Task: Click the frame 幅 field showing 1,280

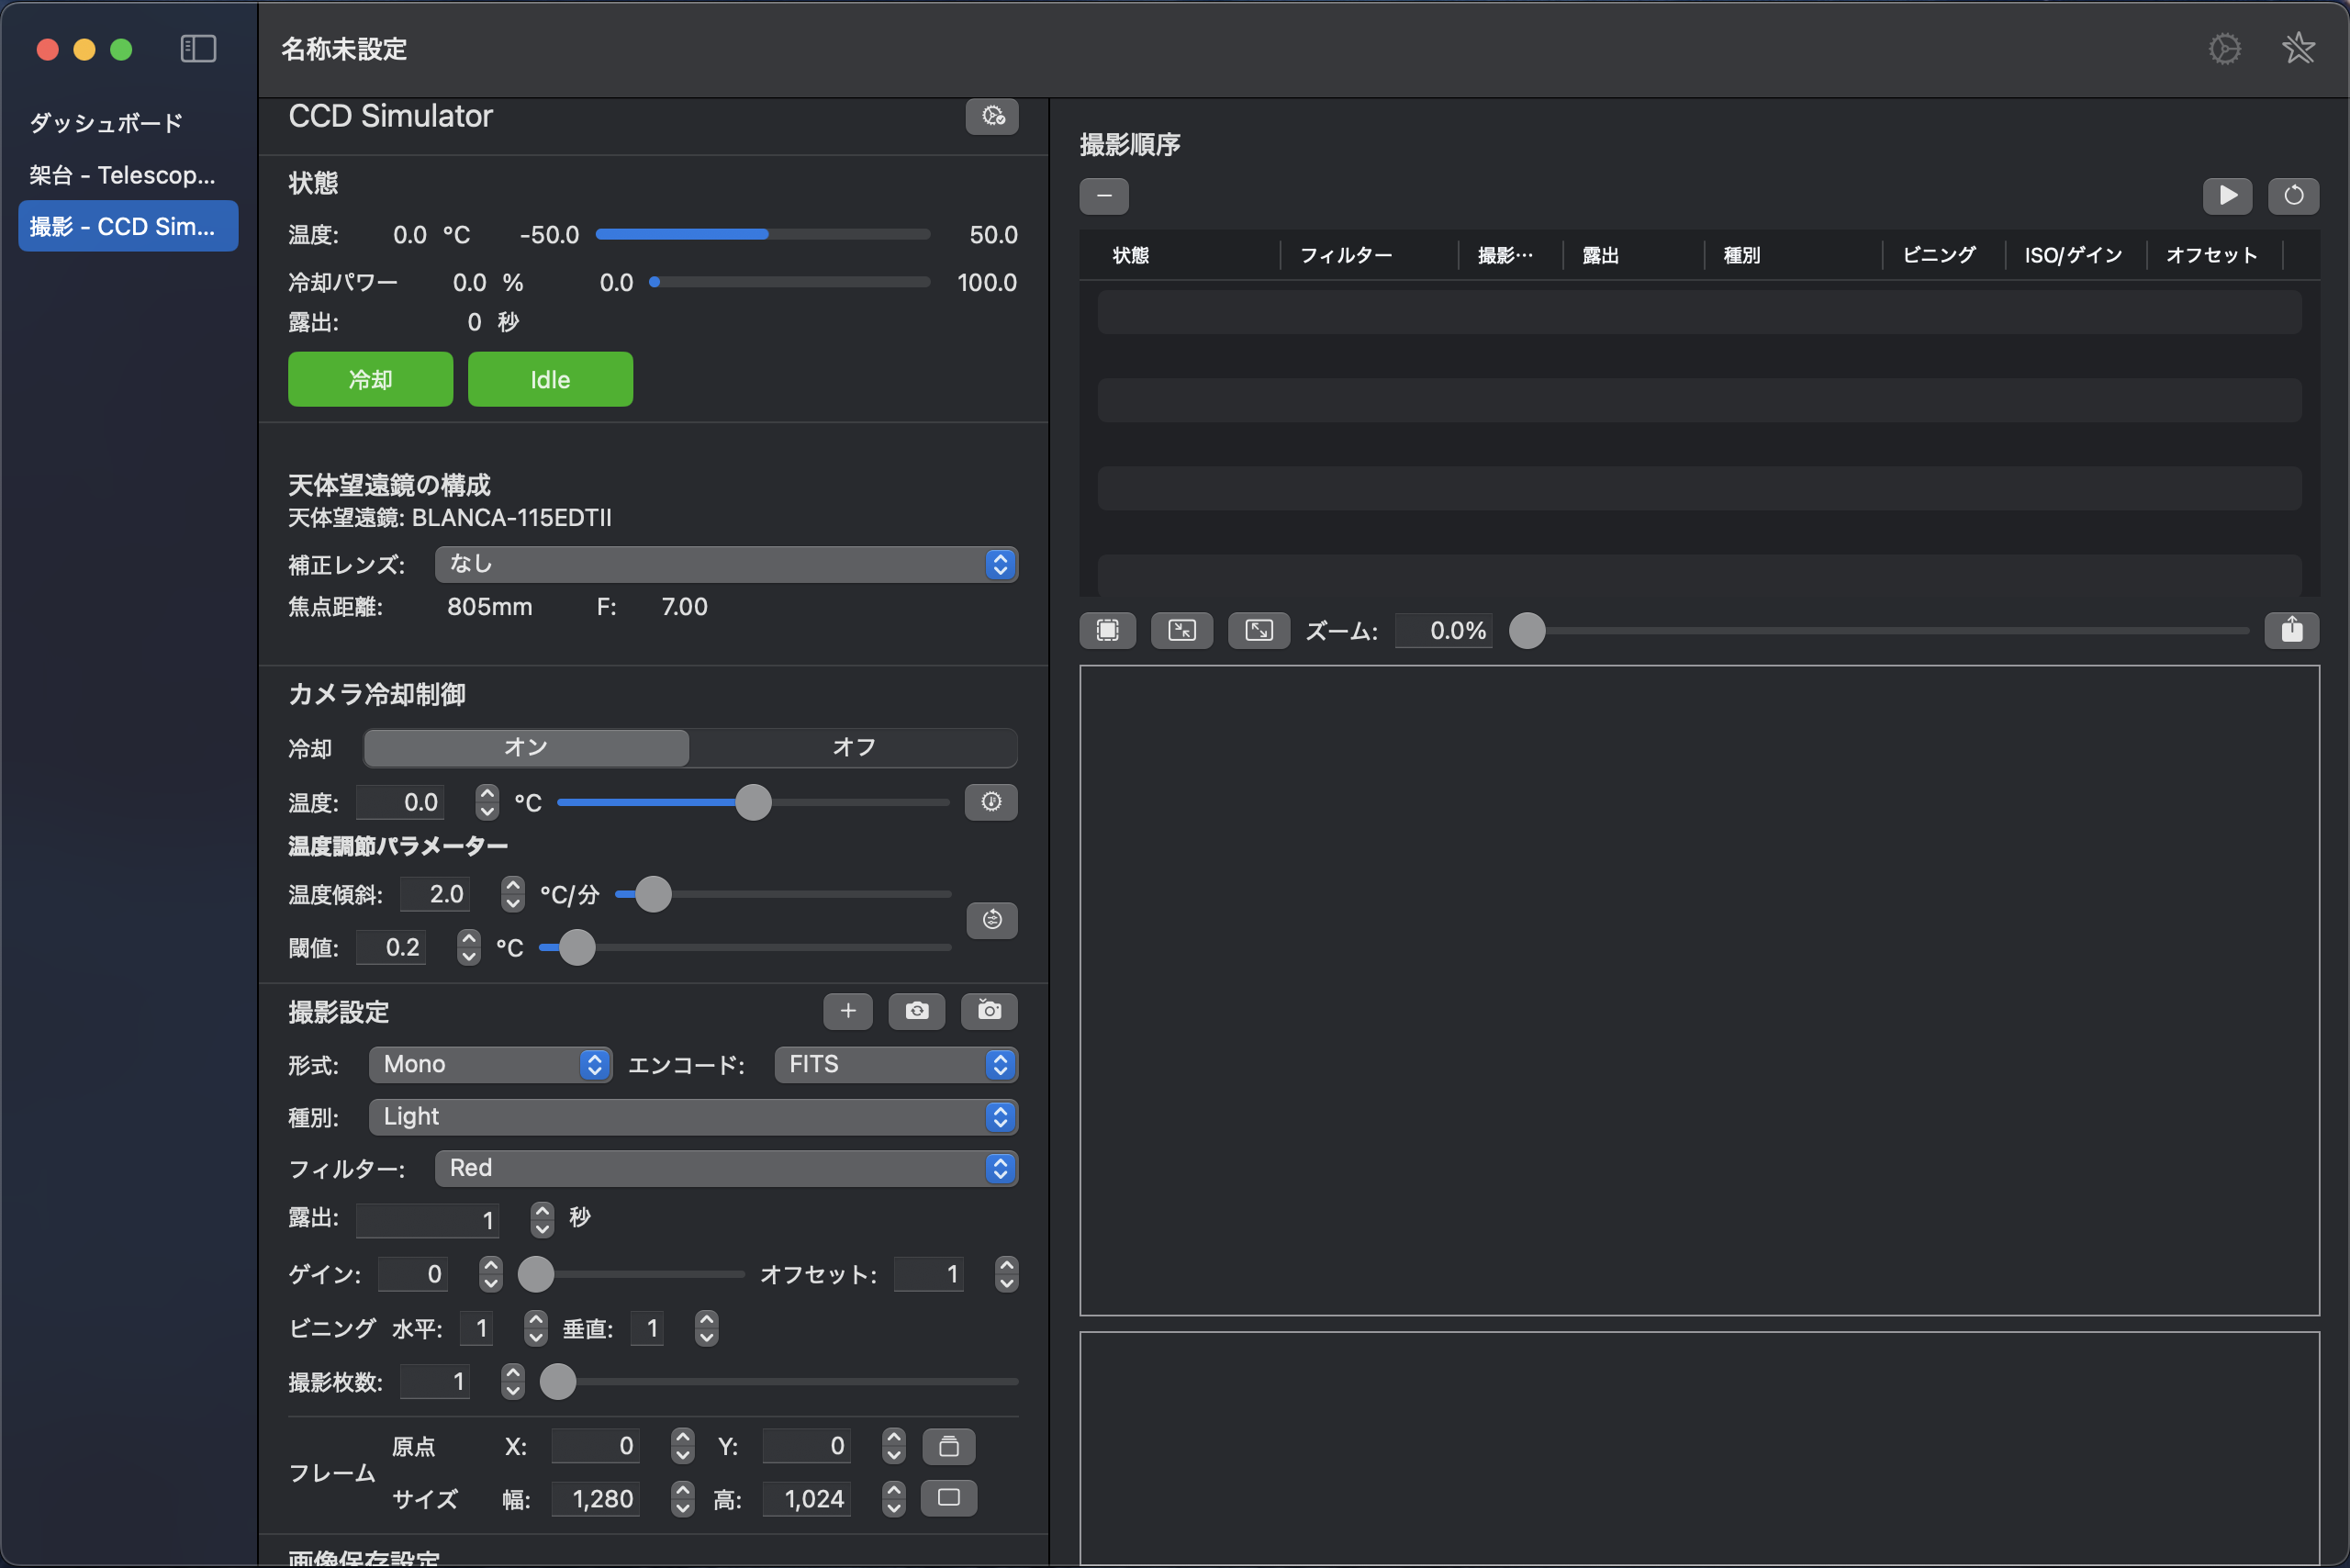Action: tap(596, 1499)
